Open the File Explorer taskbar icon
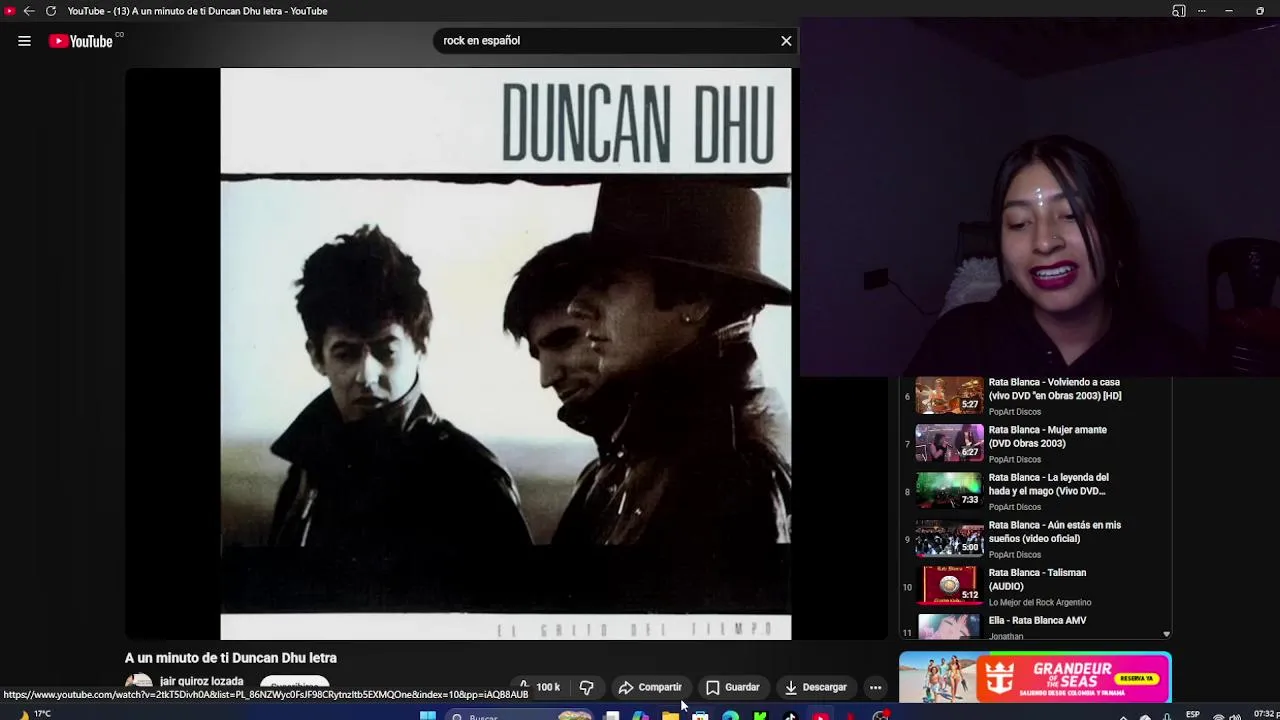The image size is (1280, 720). [x=670, y=716]
